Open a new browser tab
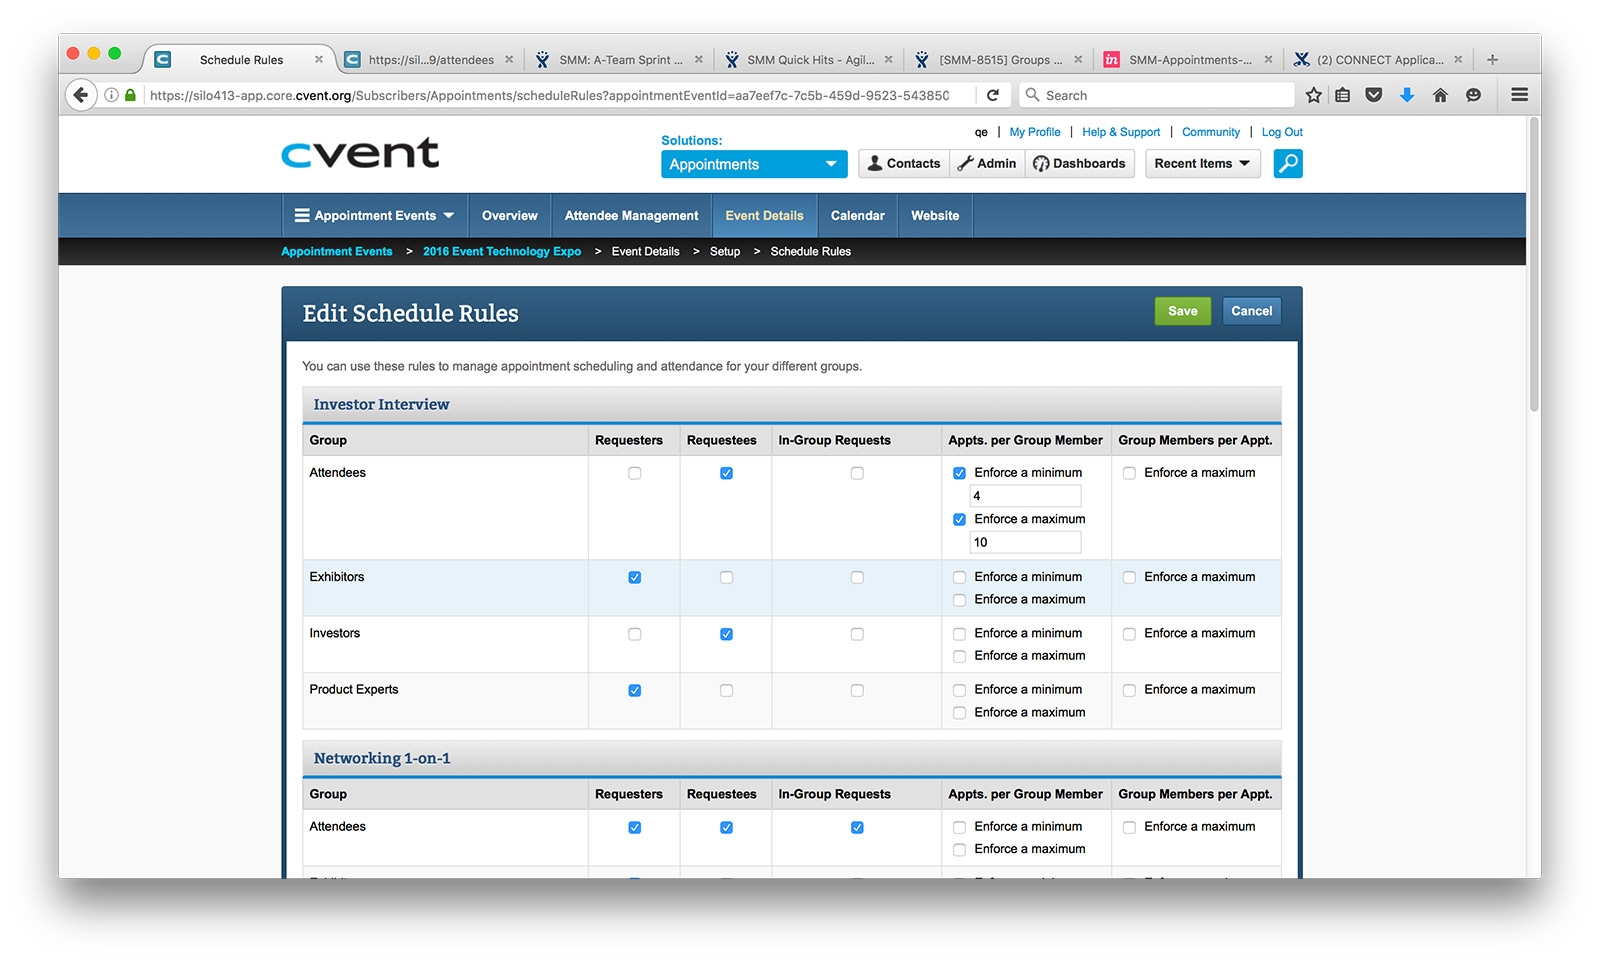The image size is (1600, 962). 1492,60
